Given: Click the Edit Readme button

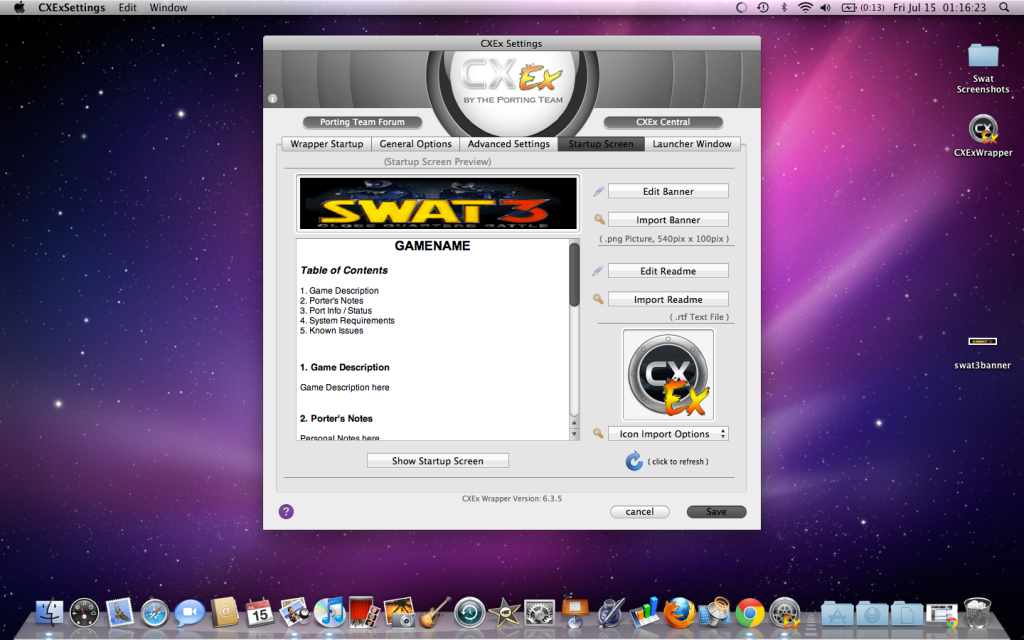Looking at the screenshot, I should 668,271.
